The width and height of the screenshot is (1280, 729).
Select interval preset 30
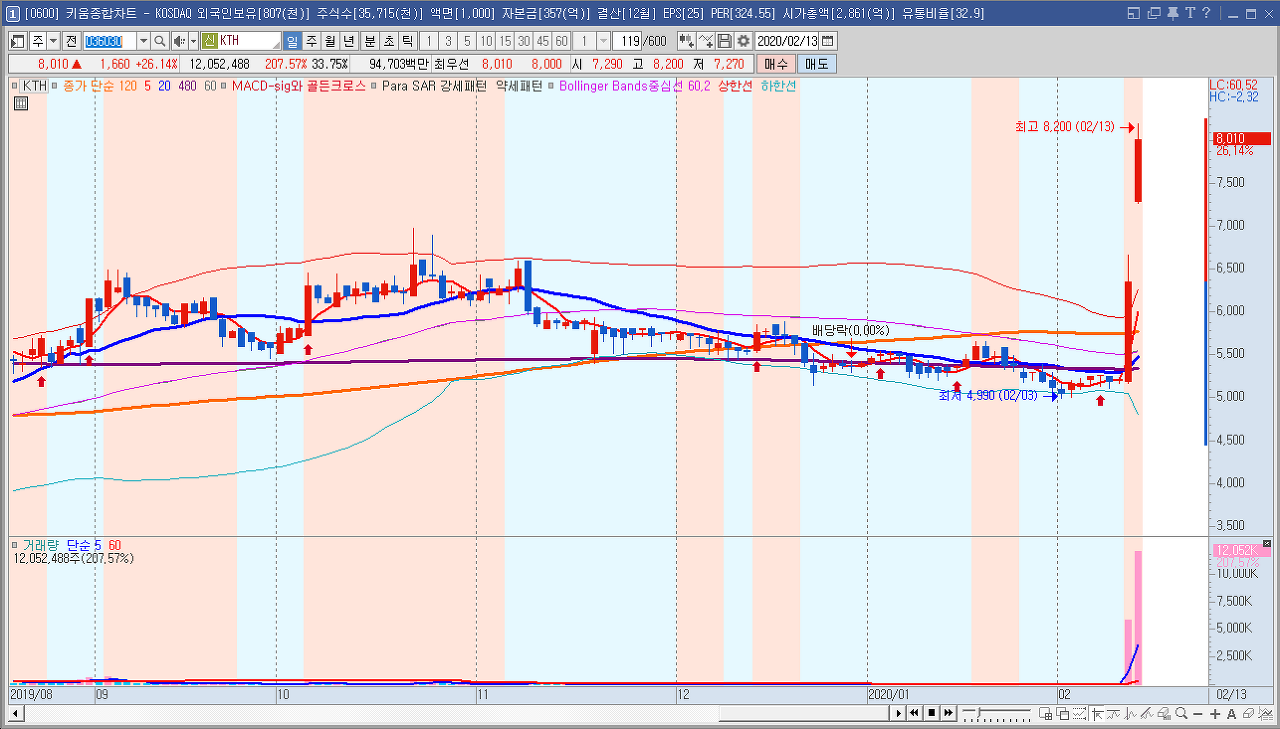click(x=524, y=41)
